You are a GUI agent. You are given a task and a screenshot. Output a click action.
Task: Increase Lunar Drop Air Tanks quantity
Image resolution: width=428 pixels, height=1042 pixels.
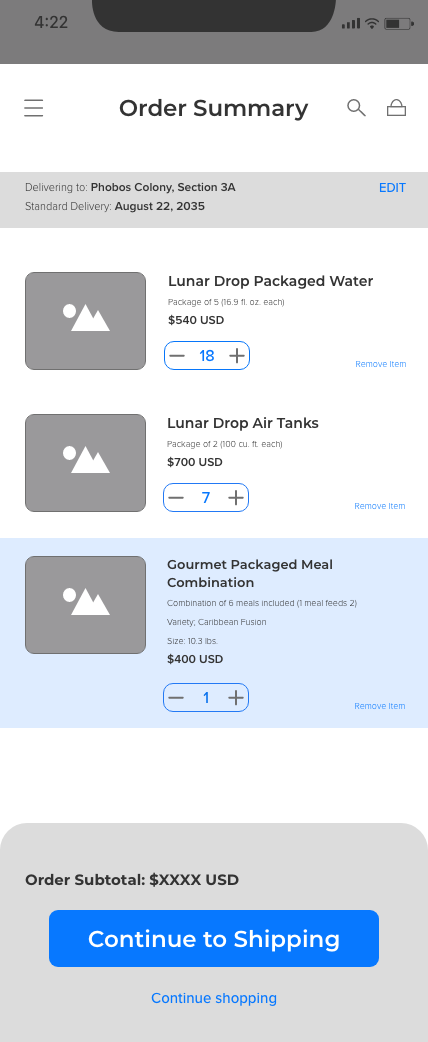click(x=236, y=498)
